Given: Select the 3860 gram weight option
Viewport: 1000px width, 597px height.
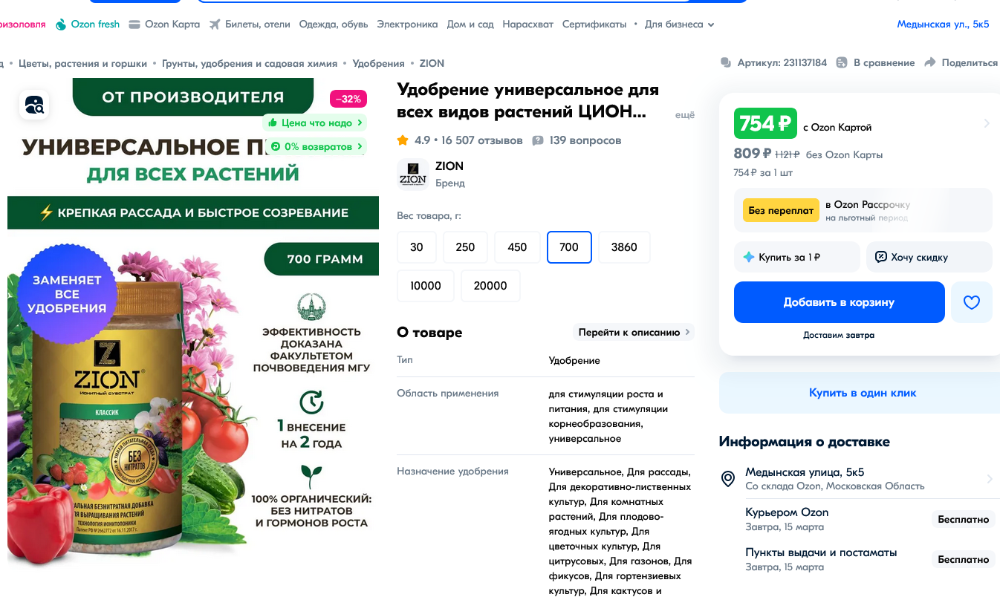Looking at the screenshot, I should [624, 247].
